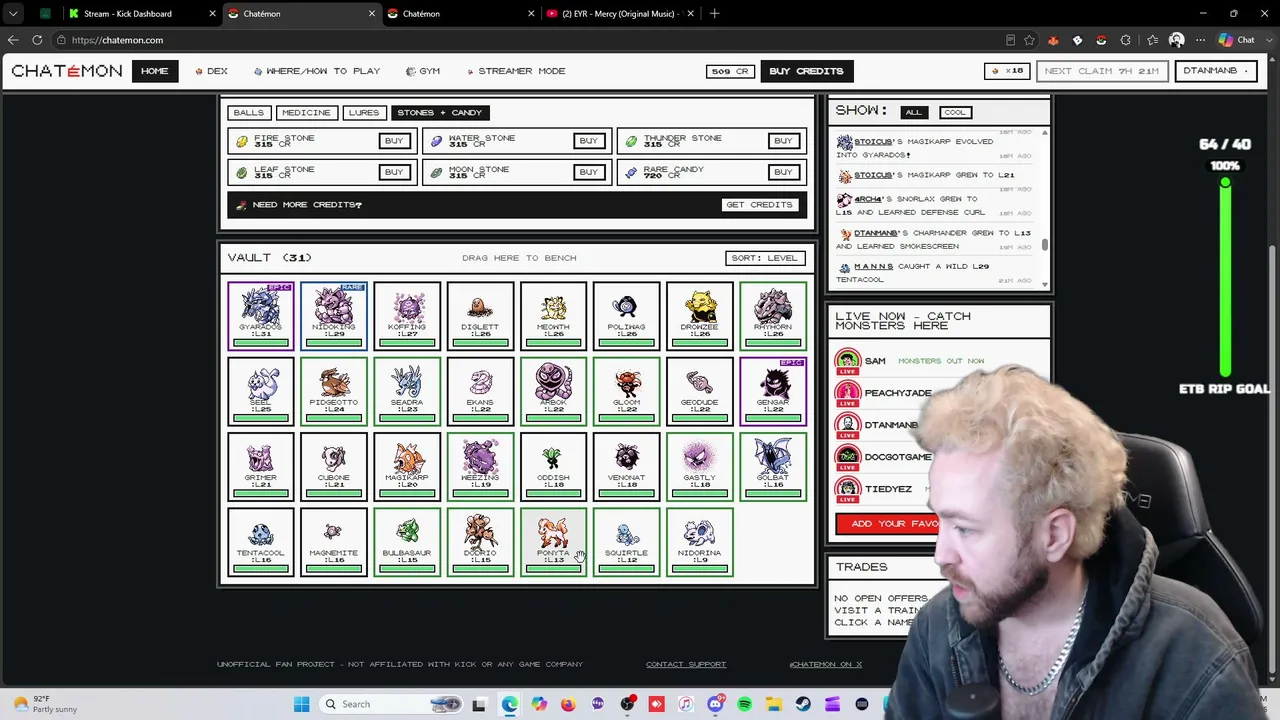Click Buy Credits in the header
This screenshot has width=1280, height=720.
(806, 71)
